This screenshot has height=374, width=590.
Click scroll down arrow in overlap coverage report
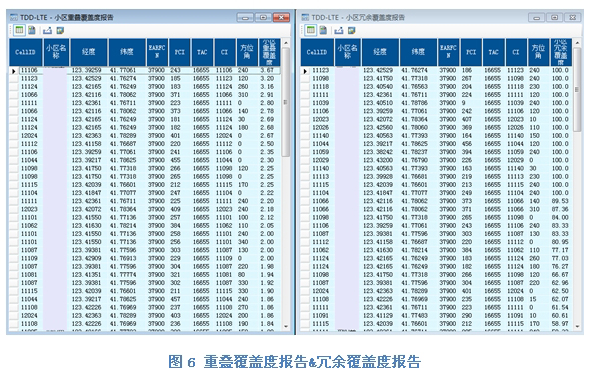(x=286, y=326)
